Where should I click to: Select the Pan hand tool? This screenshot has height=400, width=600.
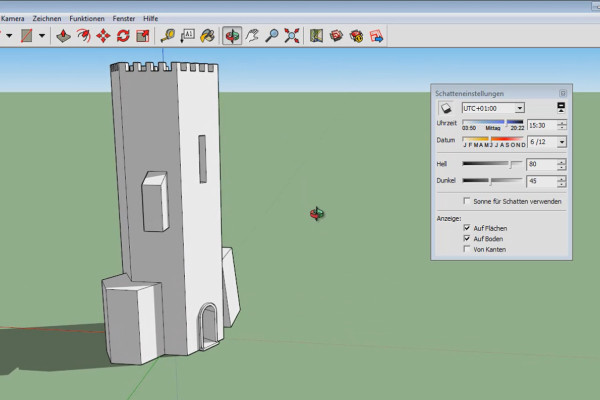[x=252, y=36]
